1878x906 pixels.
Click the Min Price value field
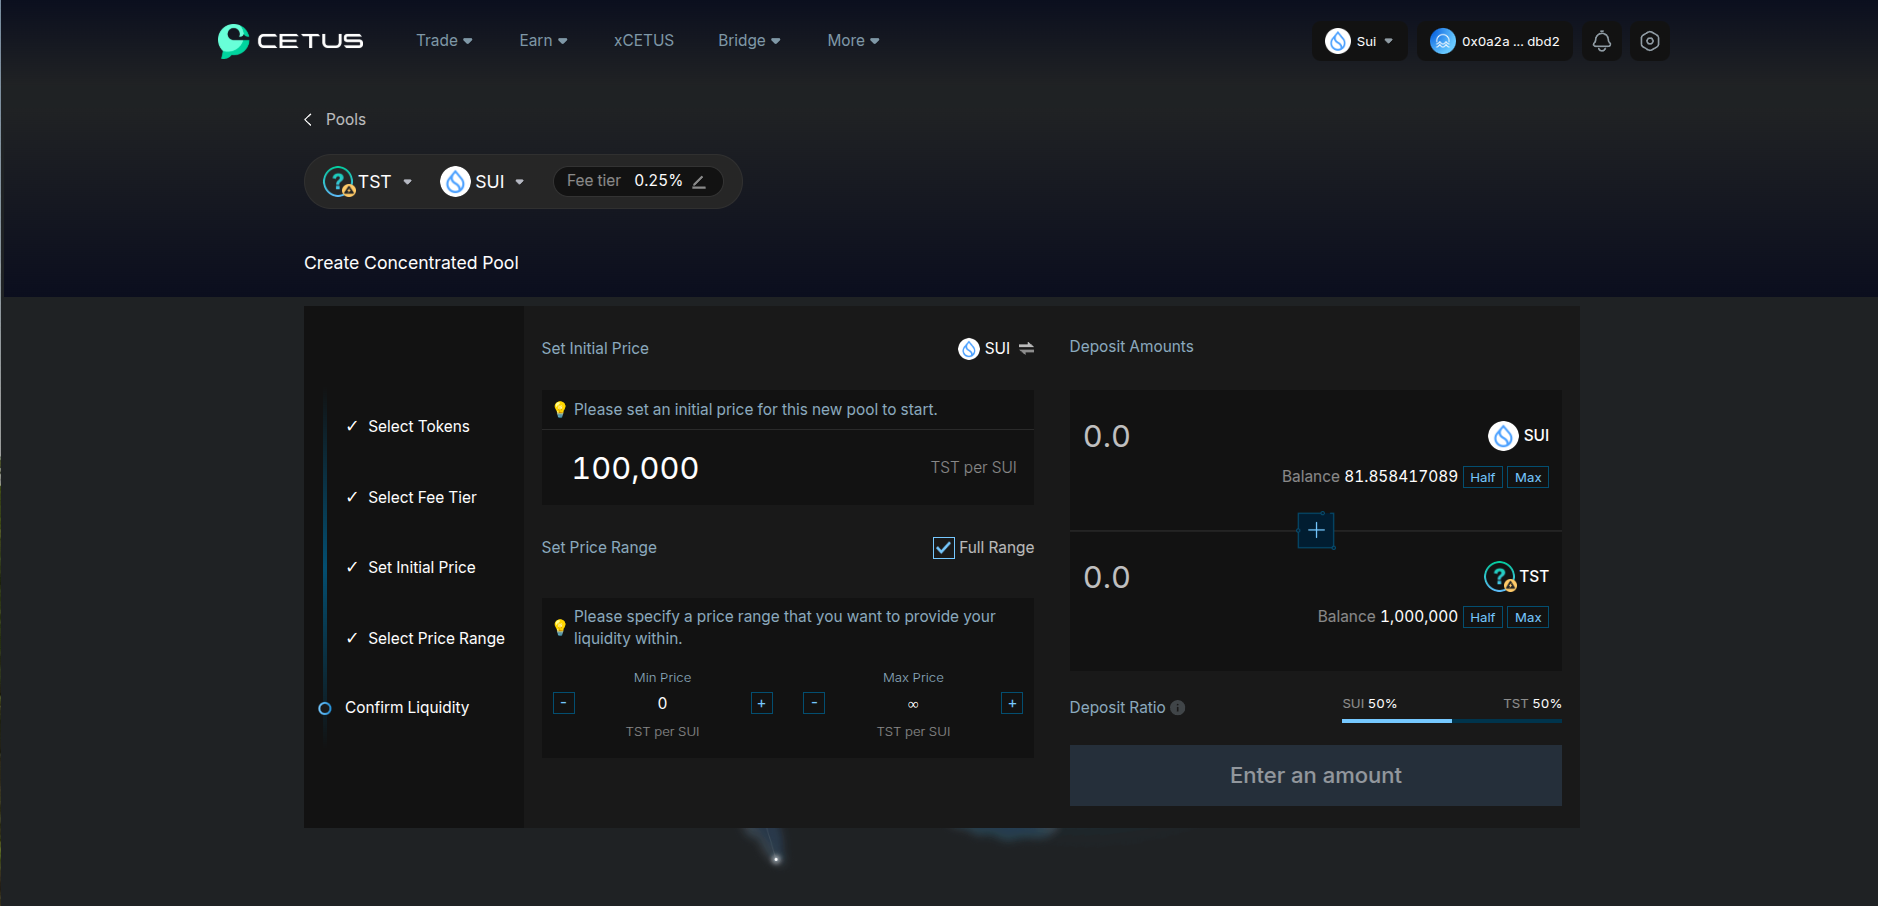[663, 704]
